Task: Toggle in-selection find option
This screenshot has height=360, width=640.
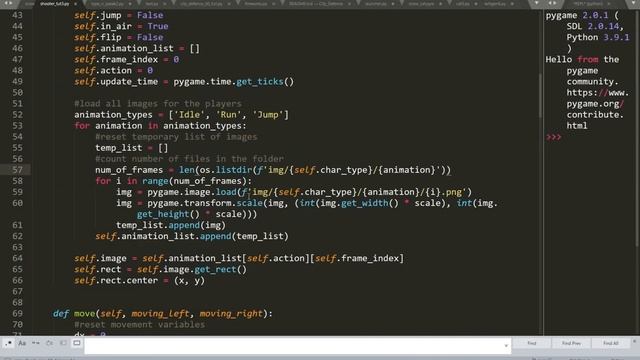Action: (x=63, y=343)
